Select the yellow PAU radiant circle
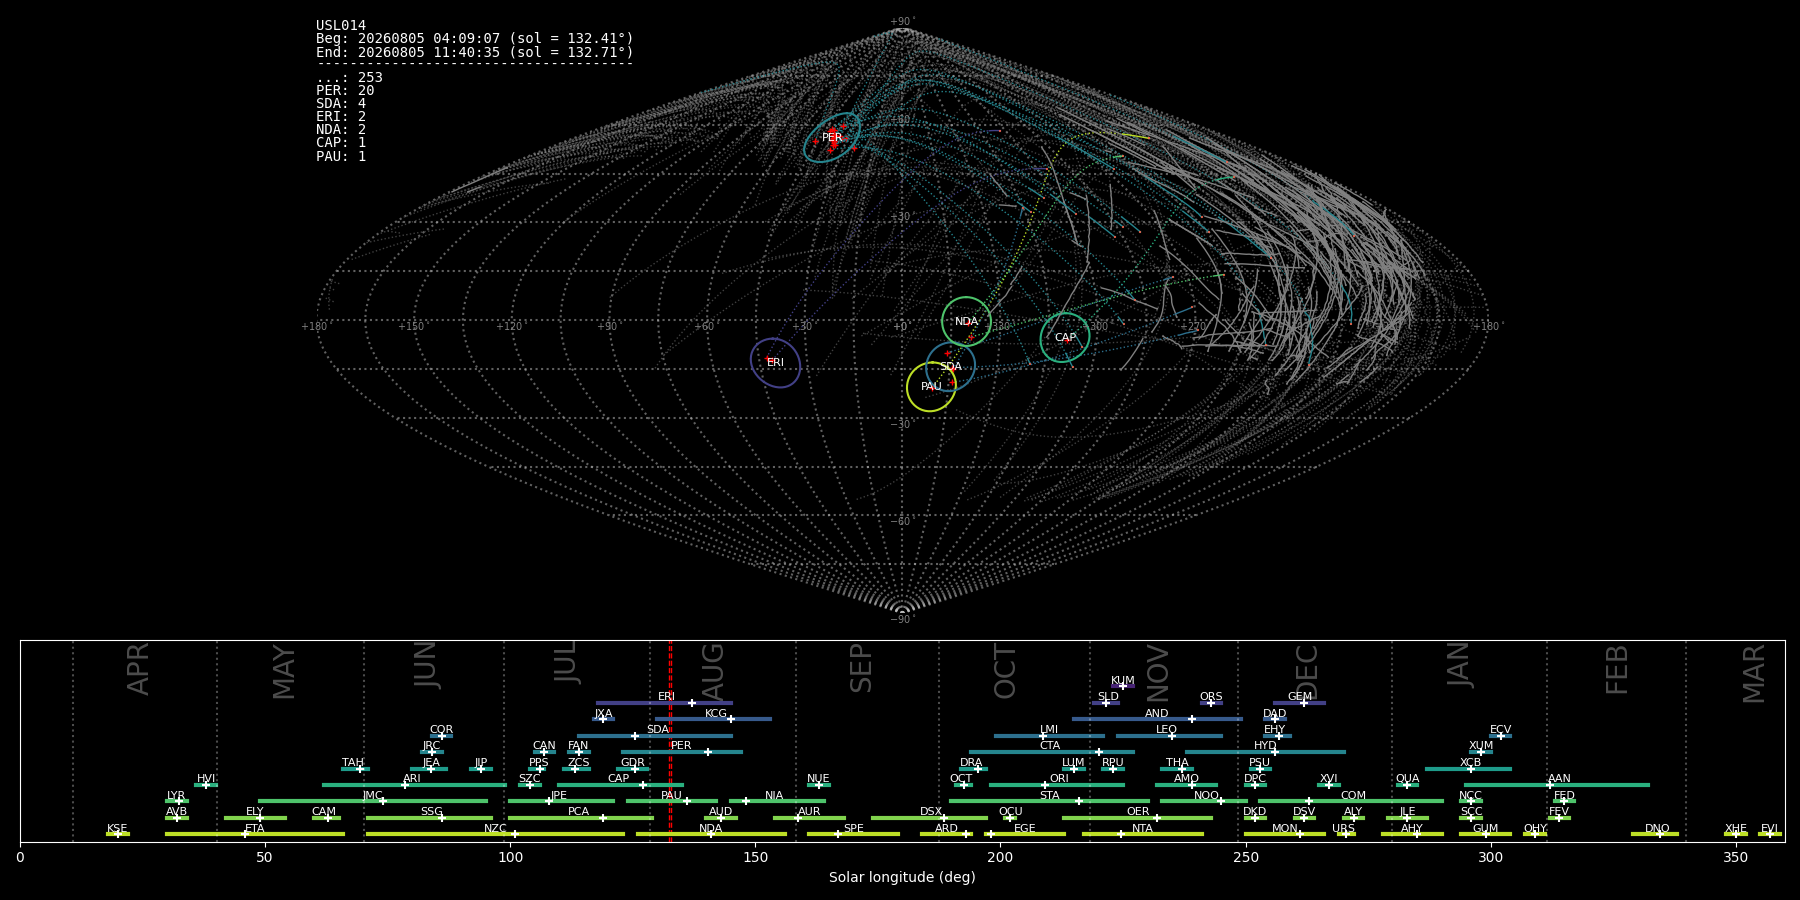Image resolution: width=1800 pixels, height=900 pixels. [931, 386]
